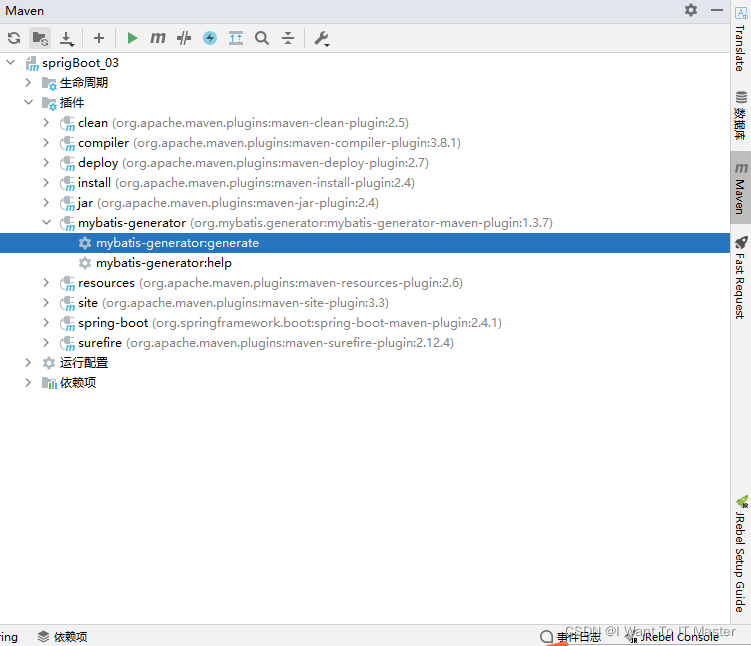Show dependencies diagram icon
This screenshot has width=751, height=646.
click(x=236, y=38)
